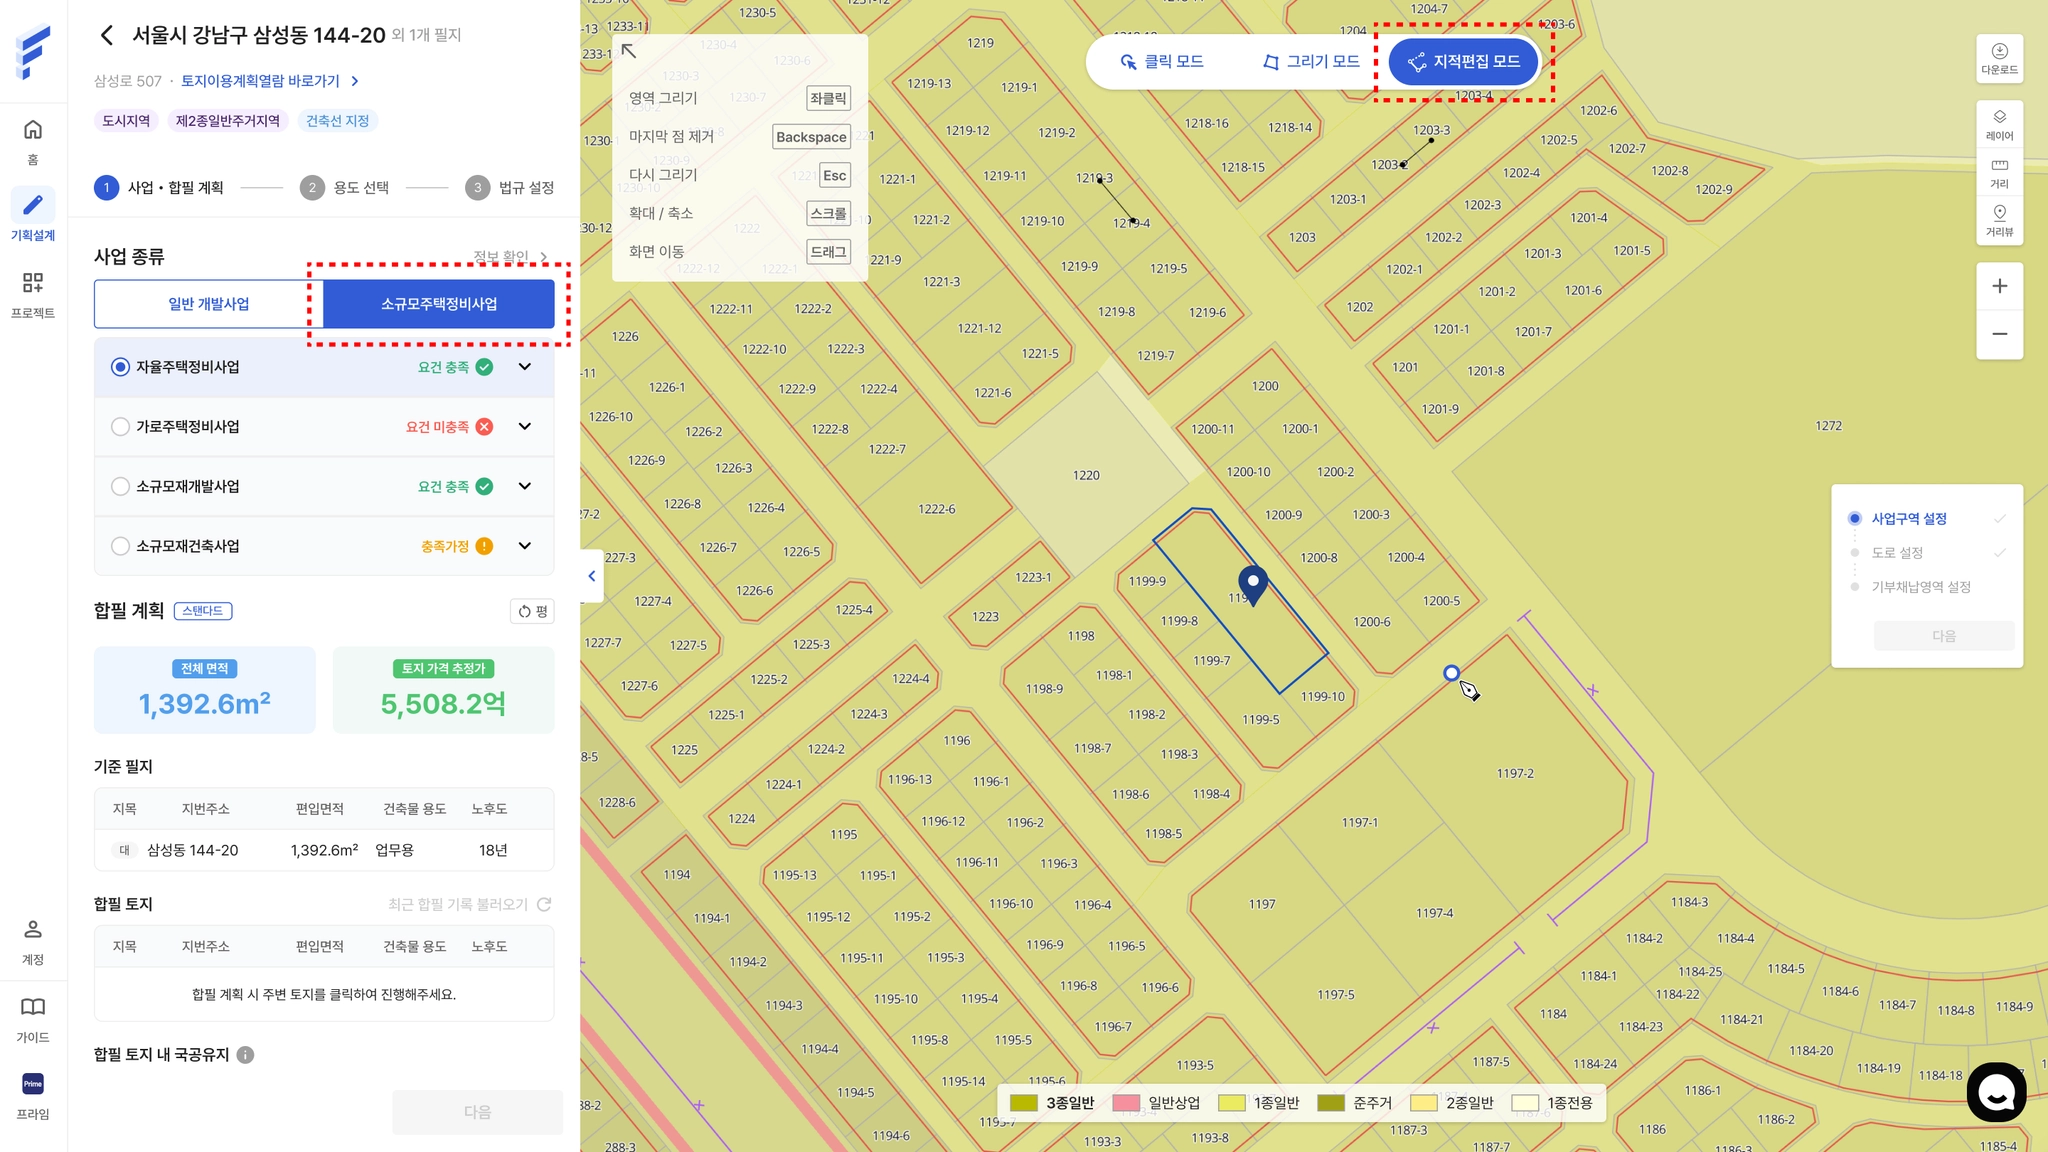This screenshot has height=1152, width=2048.
Task: Open the chat support bubble
Action: [x=1996, y=1092]
